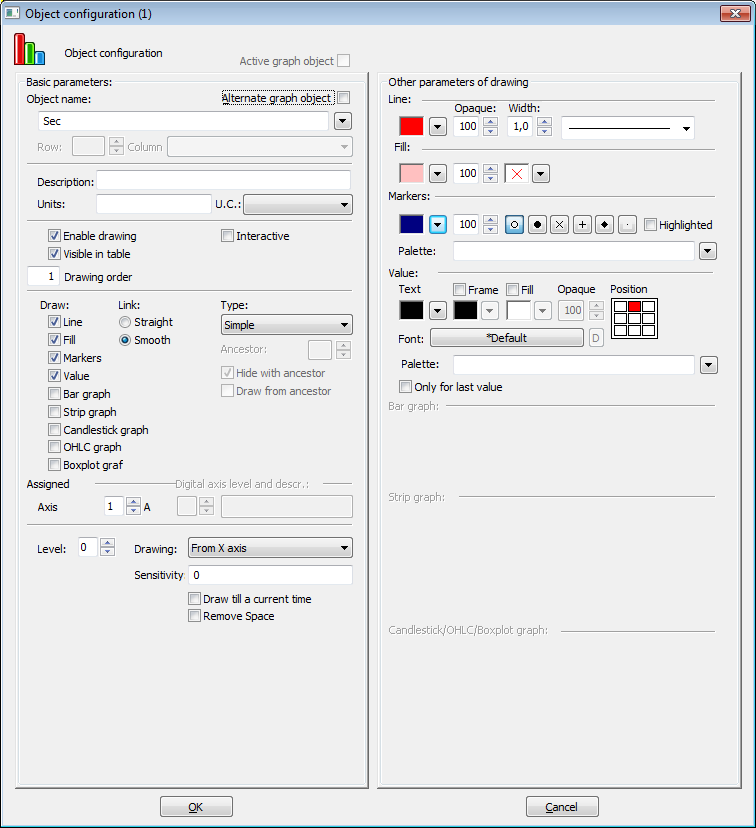Image resolution: width=756 pixels, height=828 pixels.
Task: Open the Type dropdown showing Simple
Action: pos(286,325)
